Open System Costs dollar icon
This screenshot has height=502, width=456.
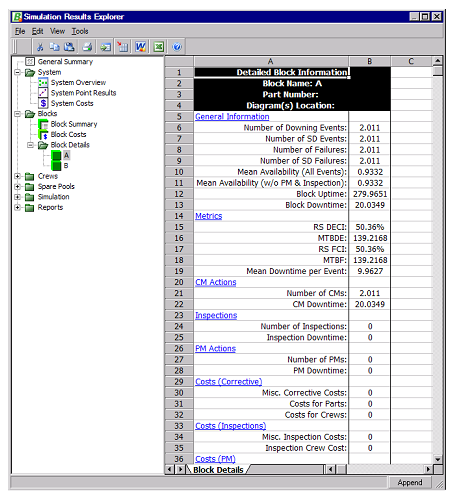pos(43,103)
